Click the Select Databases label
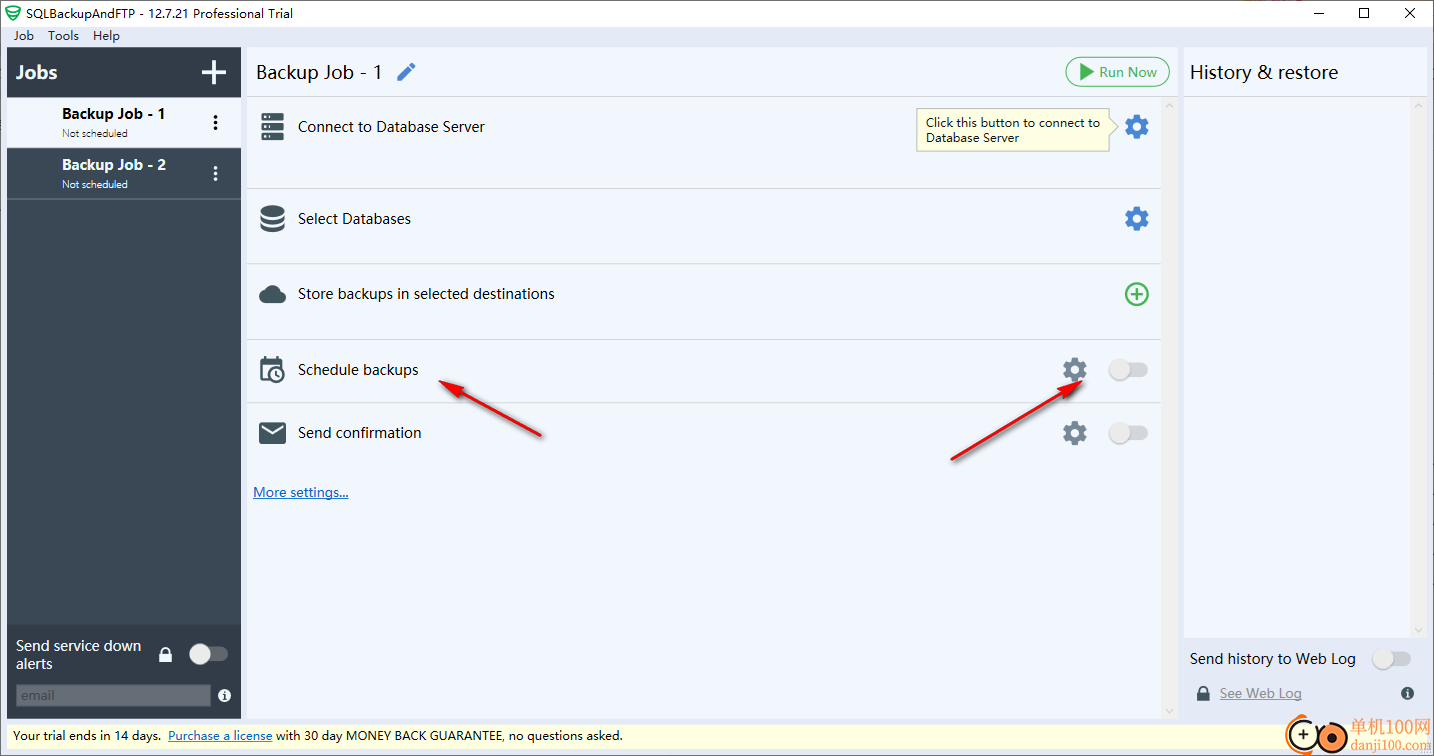The image size is (1434, 756). 354,219
